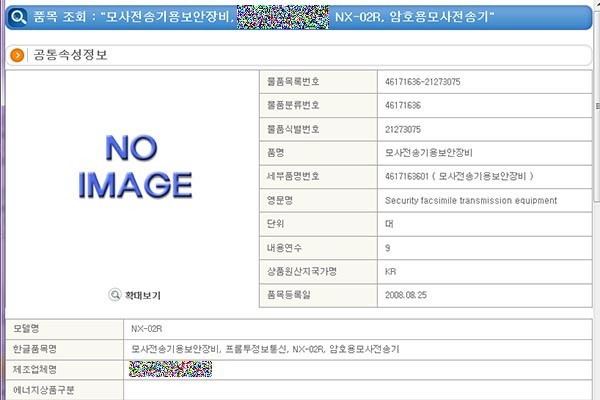The width and height of the screenshot is (600, 400).
Task: Click the magnifier icon next to 확대보기
Action: pos(114,295)
